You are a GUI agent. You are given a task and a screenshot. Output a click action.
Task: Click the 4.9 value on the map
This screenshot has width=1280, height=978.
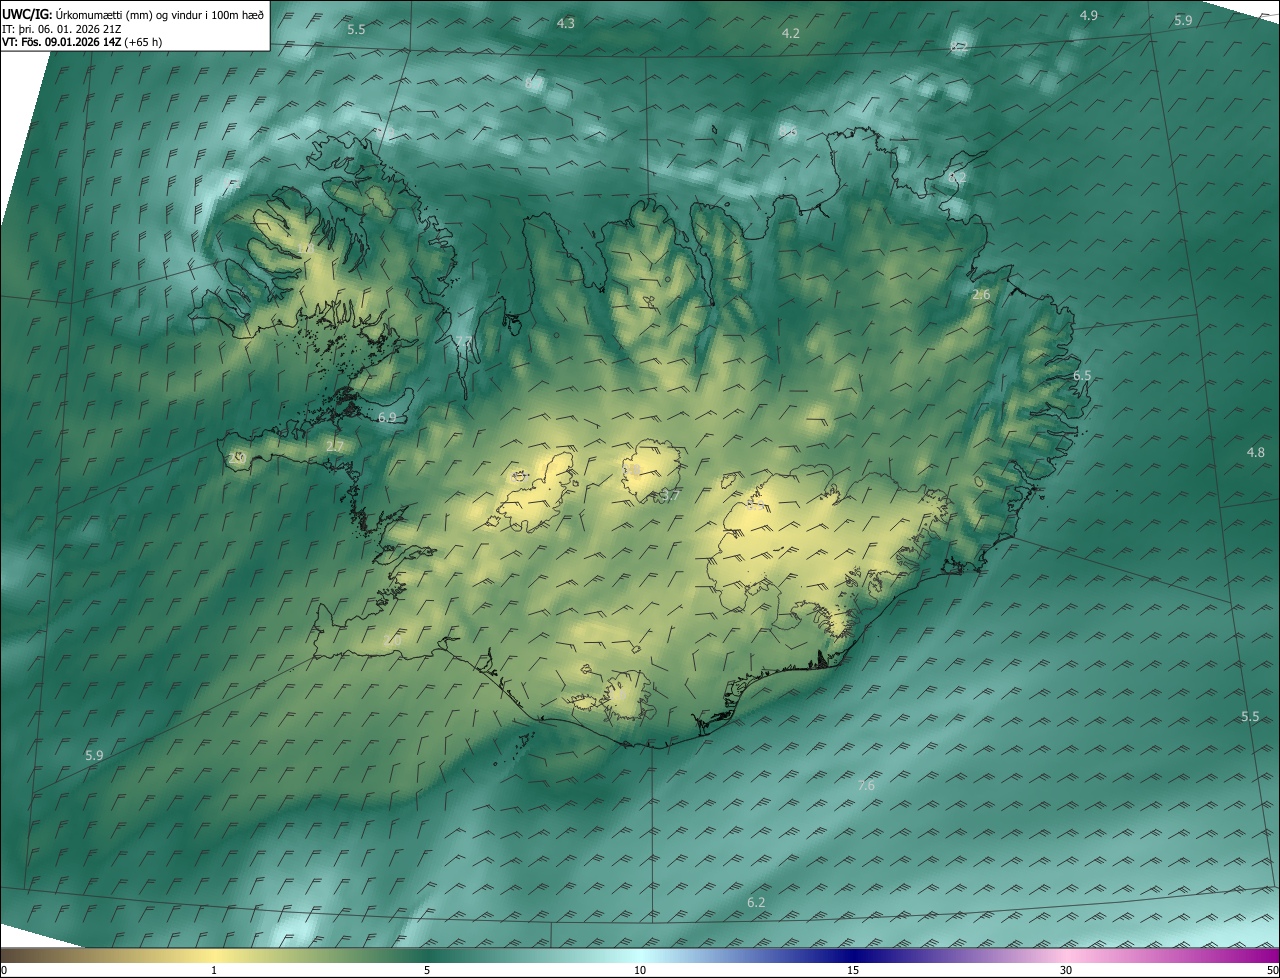[1089, 15]
